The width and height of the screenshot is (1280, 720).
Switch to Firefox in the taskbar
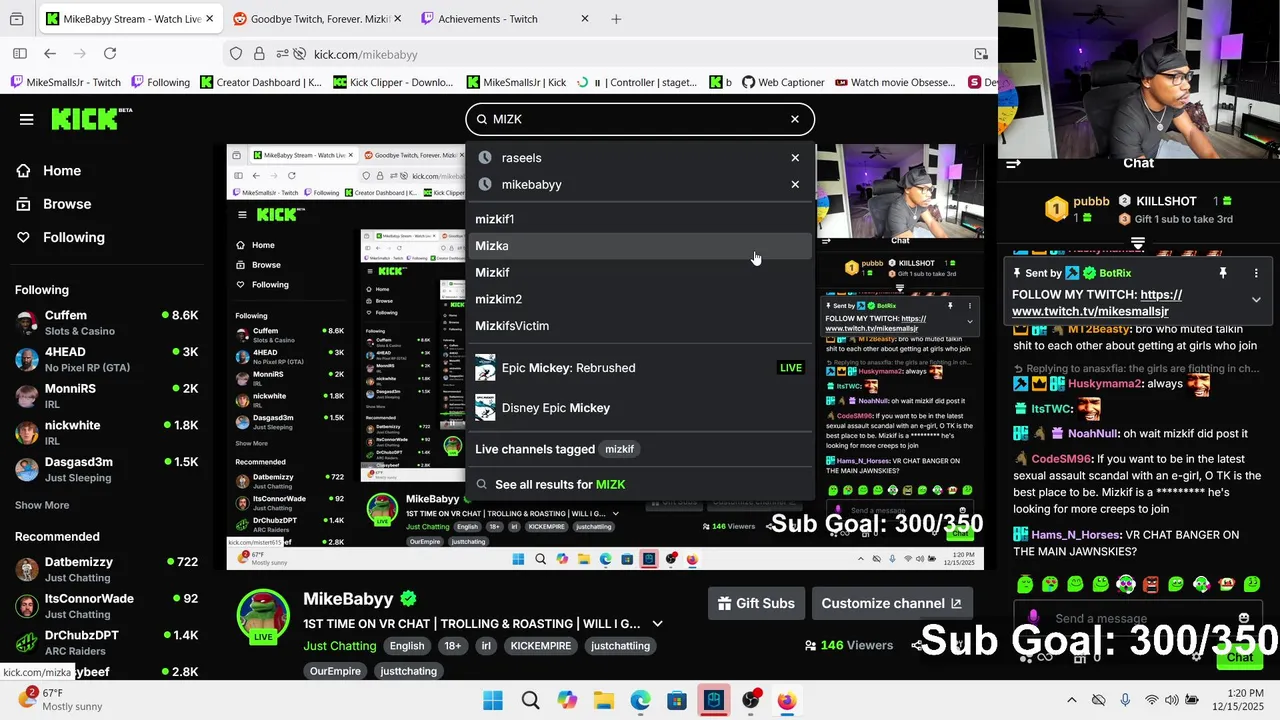(x=787, y=700)
